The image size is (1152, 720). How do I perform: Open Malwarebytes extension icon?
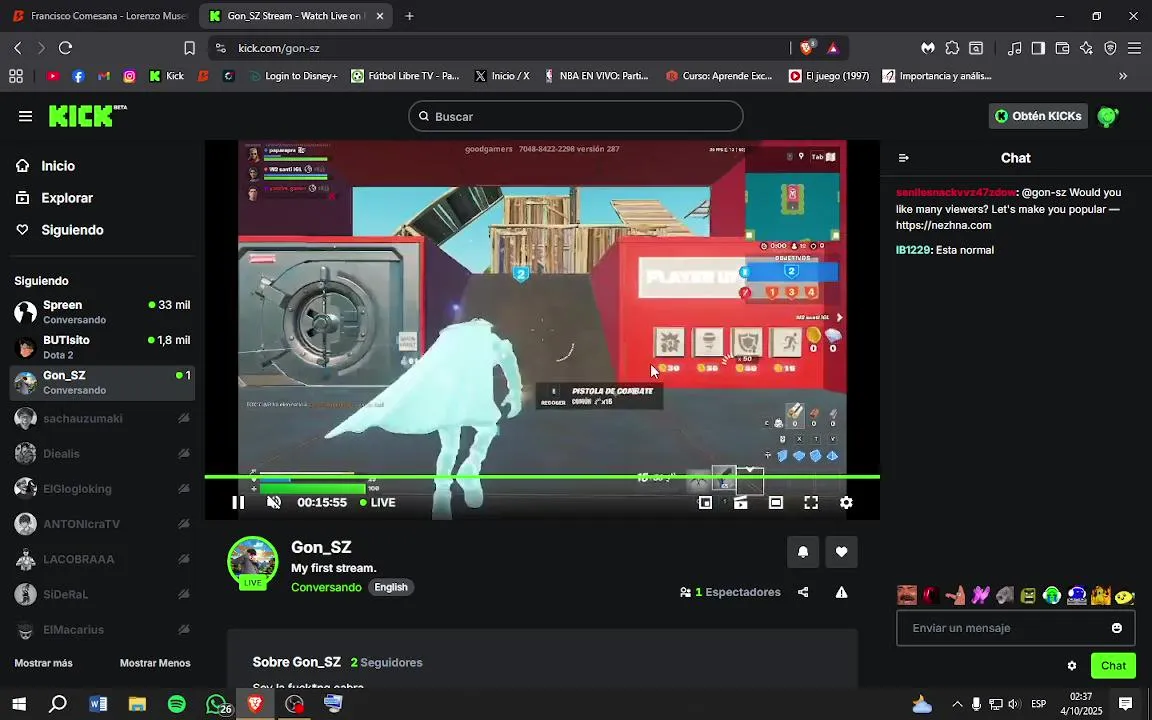[928, 48]
